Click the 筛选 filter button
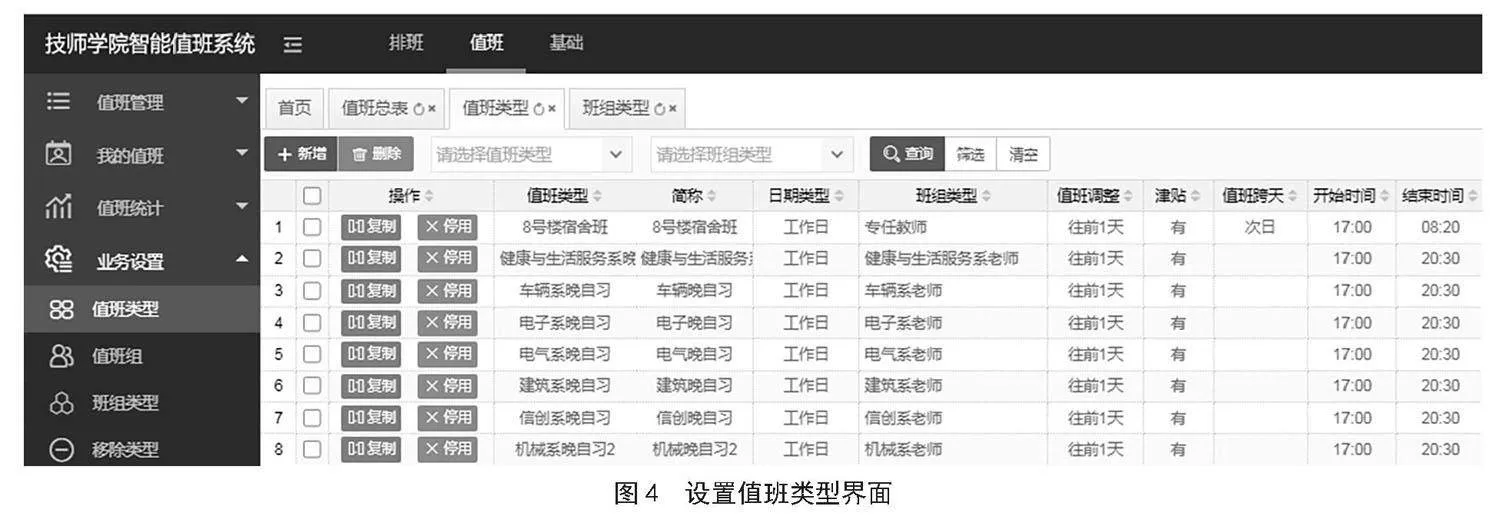Screen dimensions: 1500x526 [971, 154]
